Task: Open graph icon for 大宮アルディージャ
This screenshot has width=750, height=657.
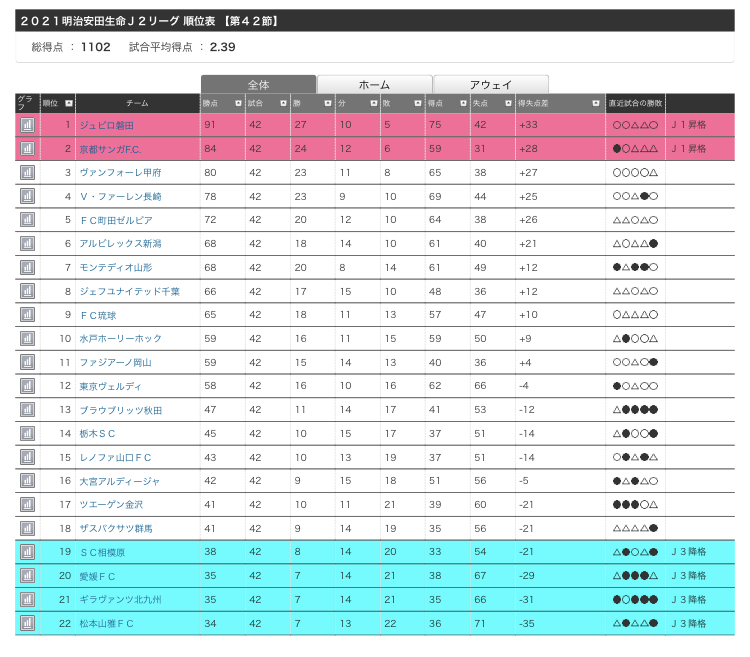Action: click(27, 481)
